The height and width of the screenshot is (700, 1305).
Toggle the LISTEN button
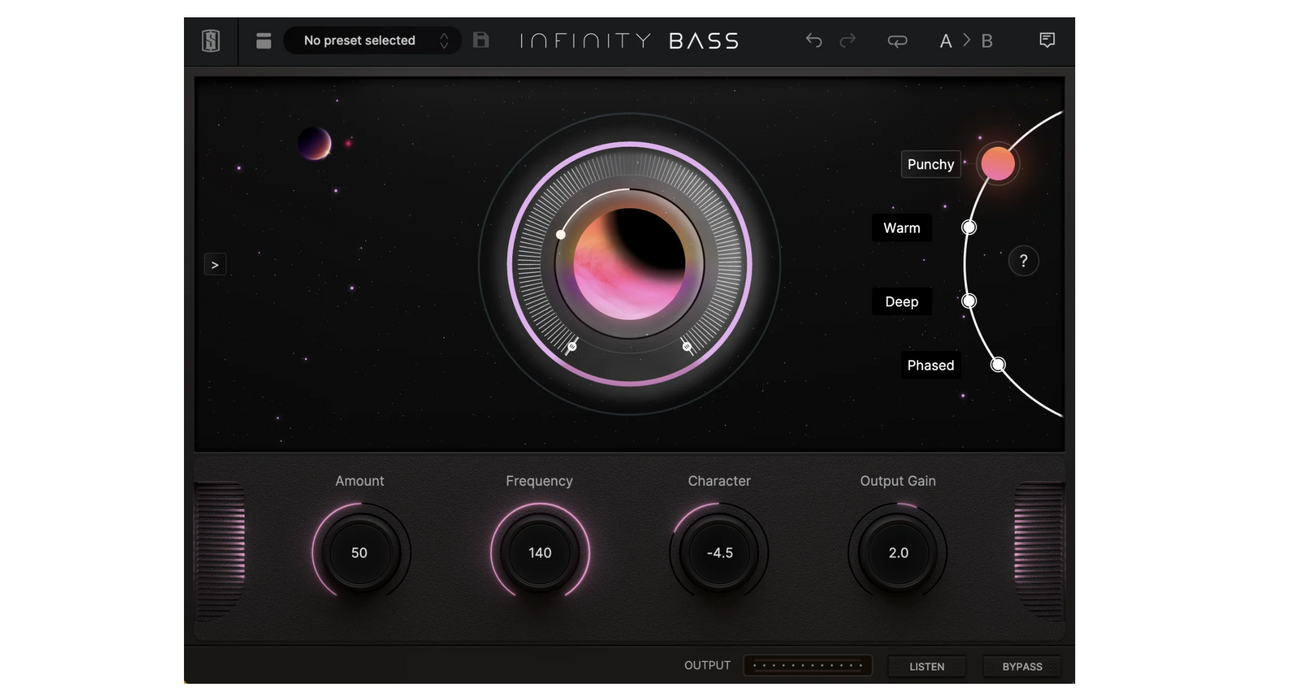(927, 666)
